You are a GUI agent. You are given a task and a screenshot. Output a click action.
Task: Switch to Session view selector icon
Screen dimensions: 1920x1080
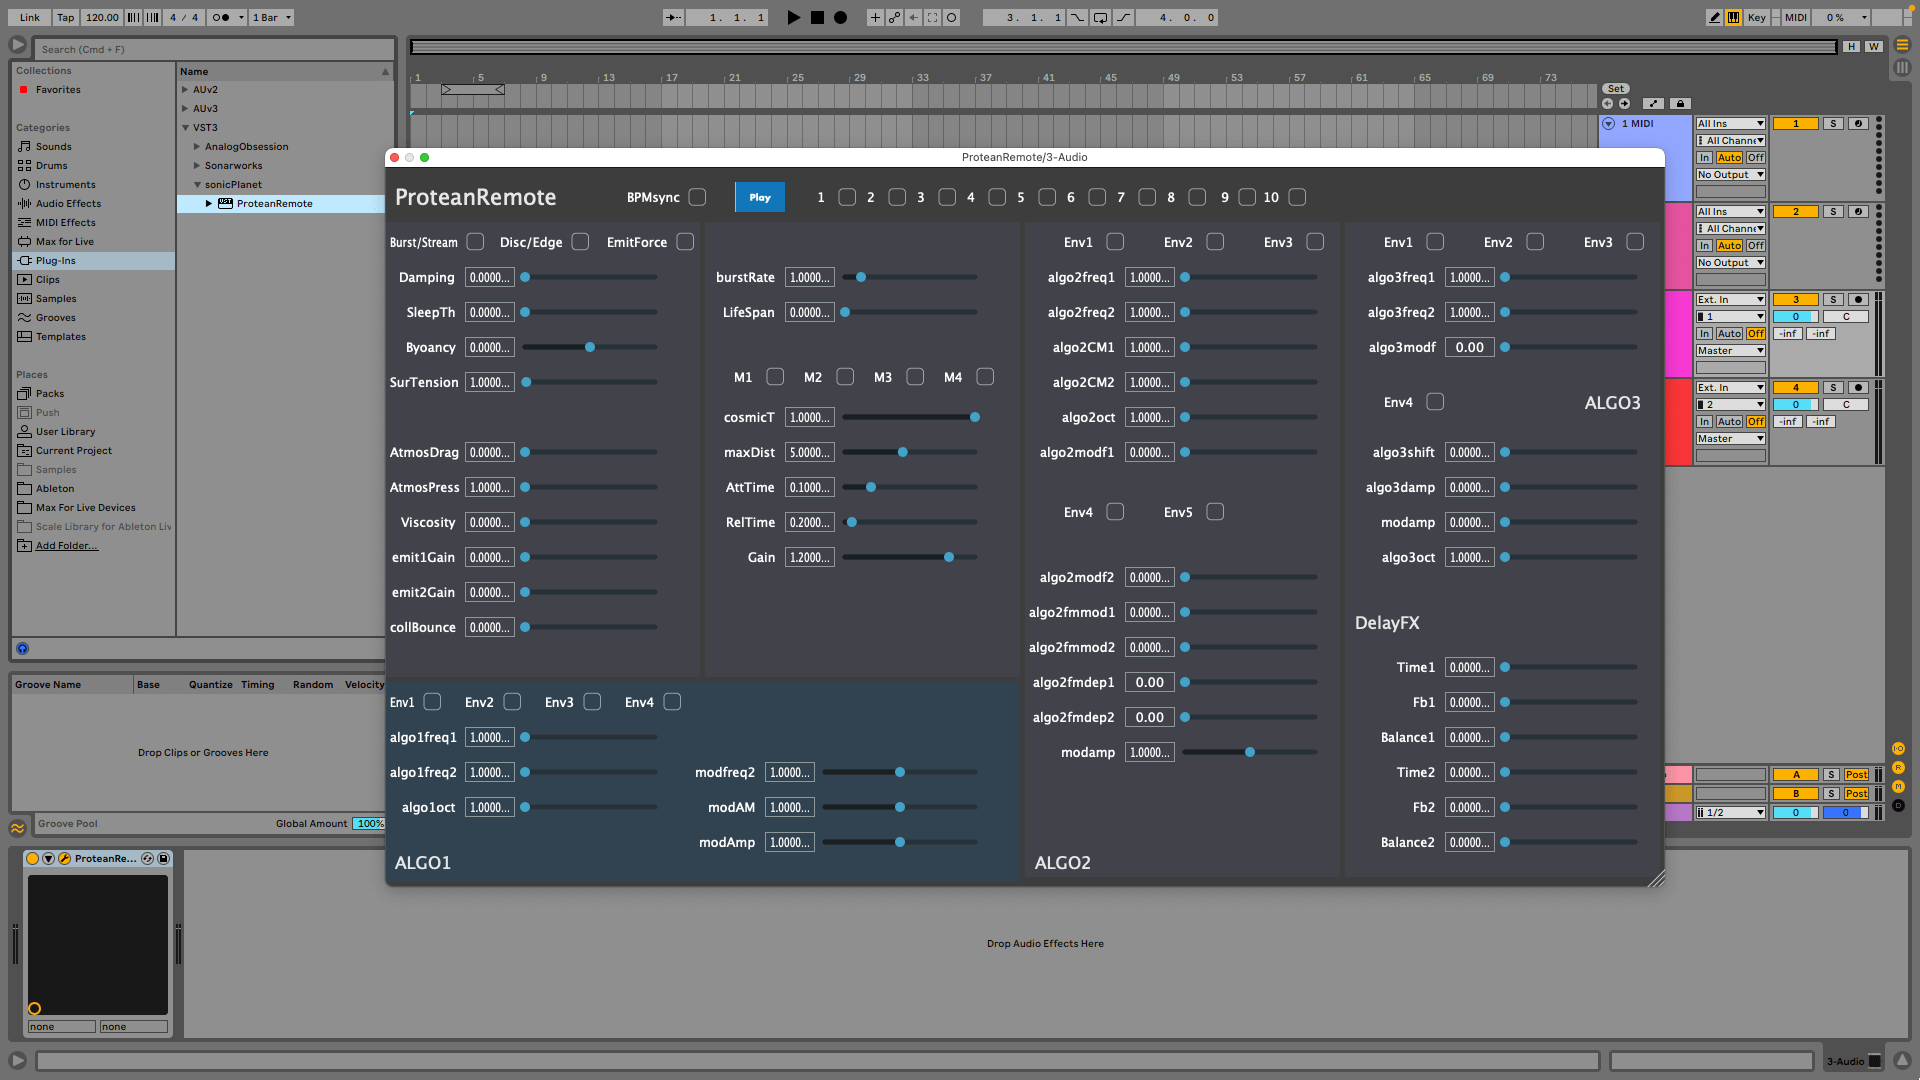1902,68
